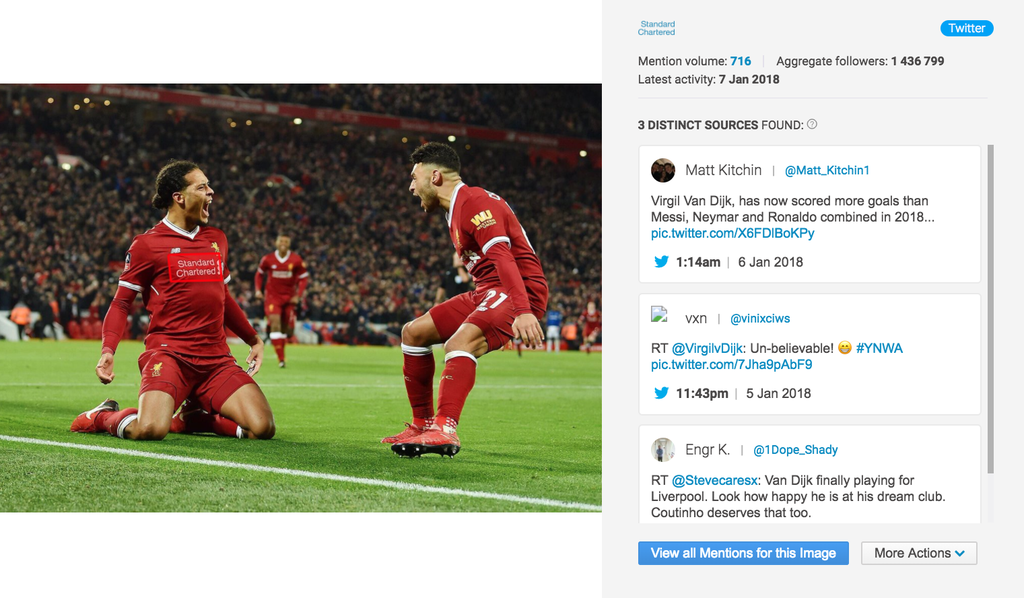Viewport: 1024px width, 598px height.
Task: Open mention volume count 716
Action: [741, 61]
